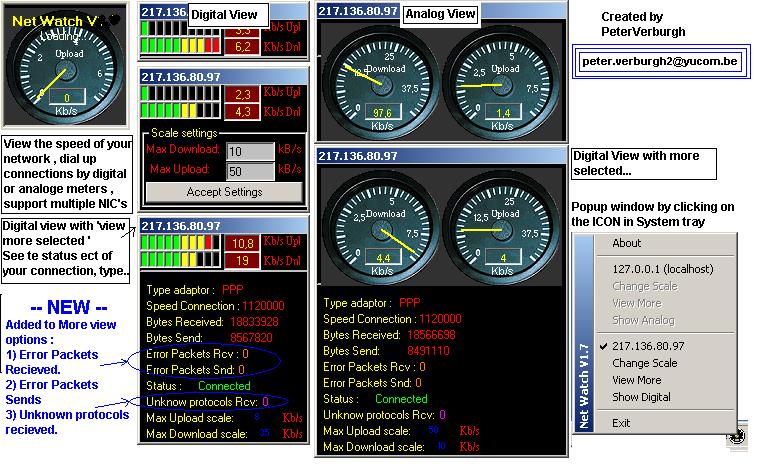The image size is (757, 472).
Task: Select the 127.0.0.1 (localhost) menu entry
Action: pyautogui.click(x=662, y=269)
